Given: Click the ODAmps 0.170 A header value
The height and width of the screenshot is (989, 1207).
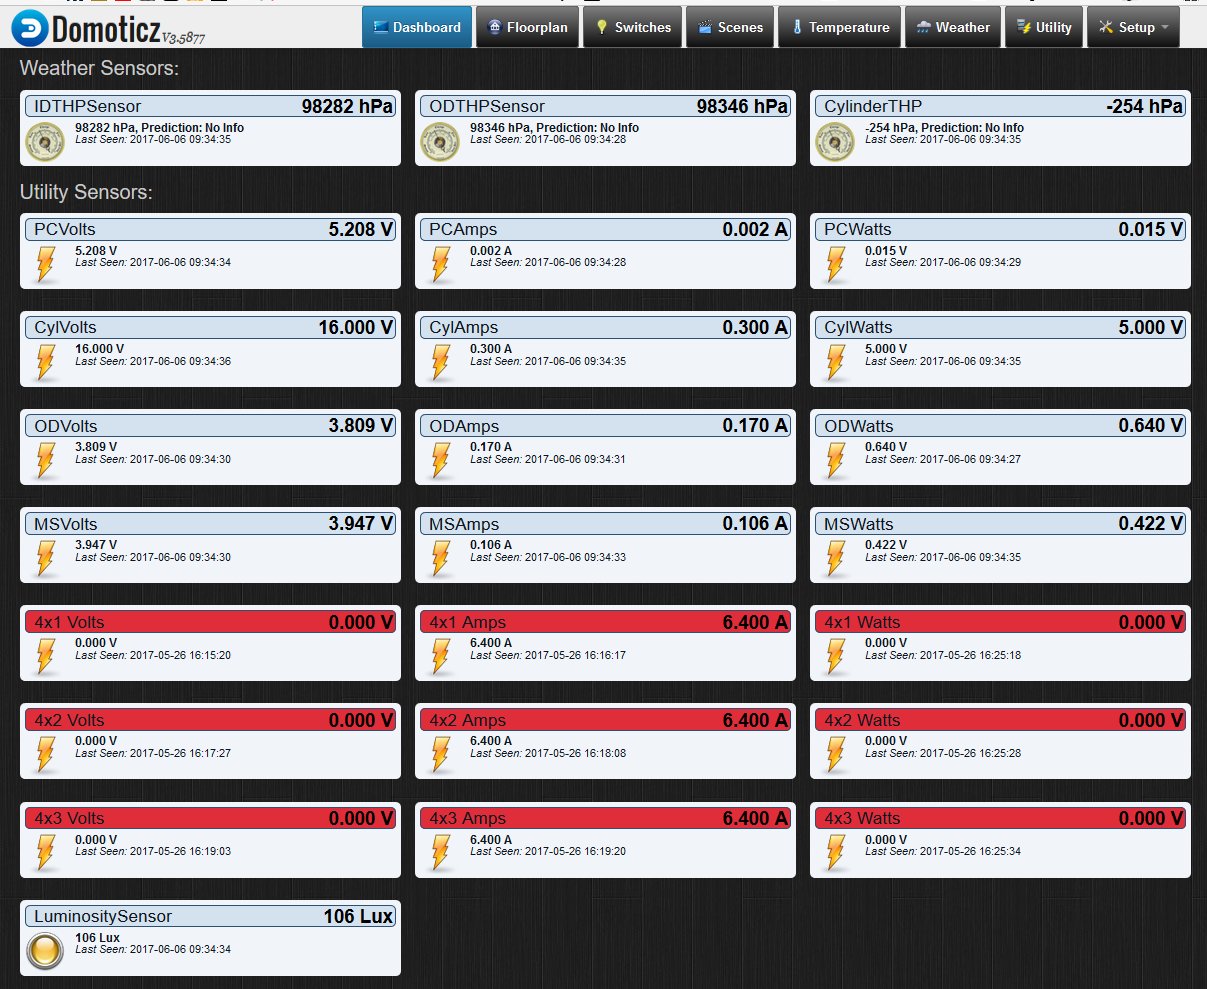Looking at the screenshot, I should tap(755, 425).
